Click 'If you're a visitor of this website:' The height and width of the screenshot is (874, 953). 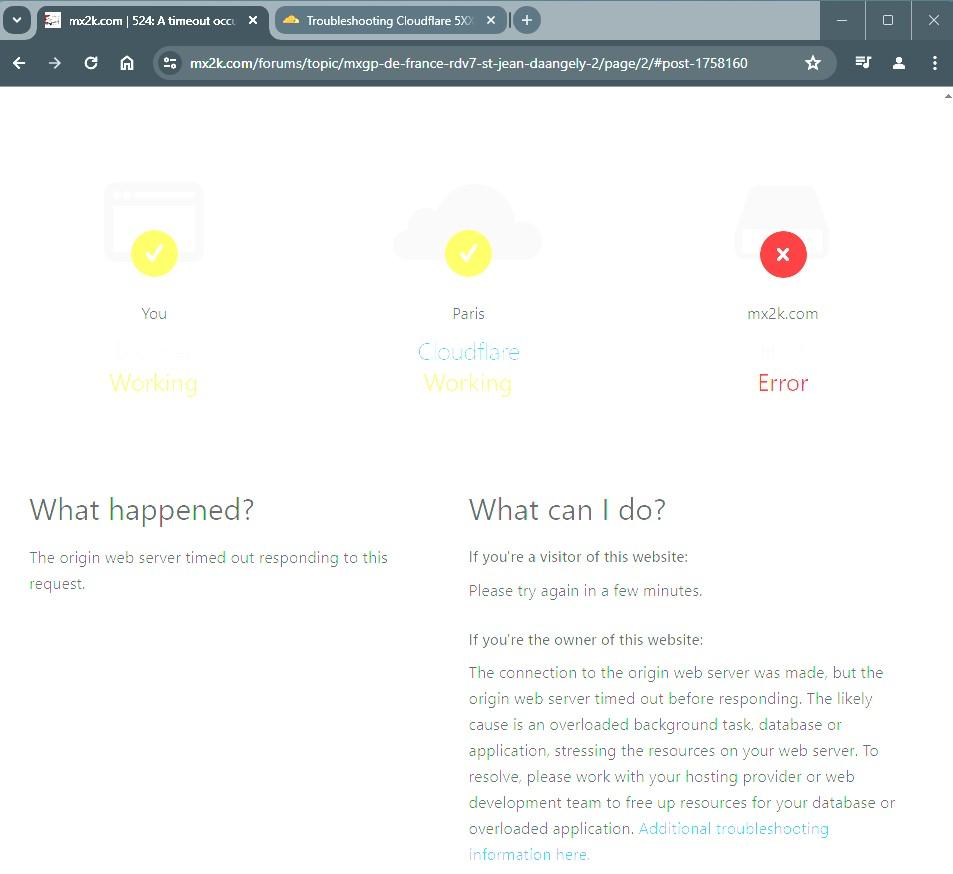(x=578, y=557)
